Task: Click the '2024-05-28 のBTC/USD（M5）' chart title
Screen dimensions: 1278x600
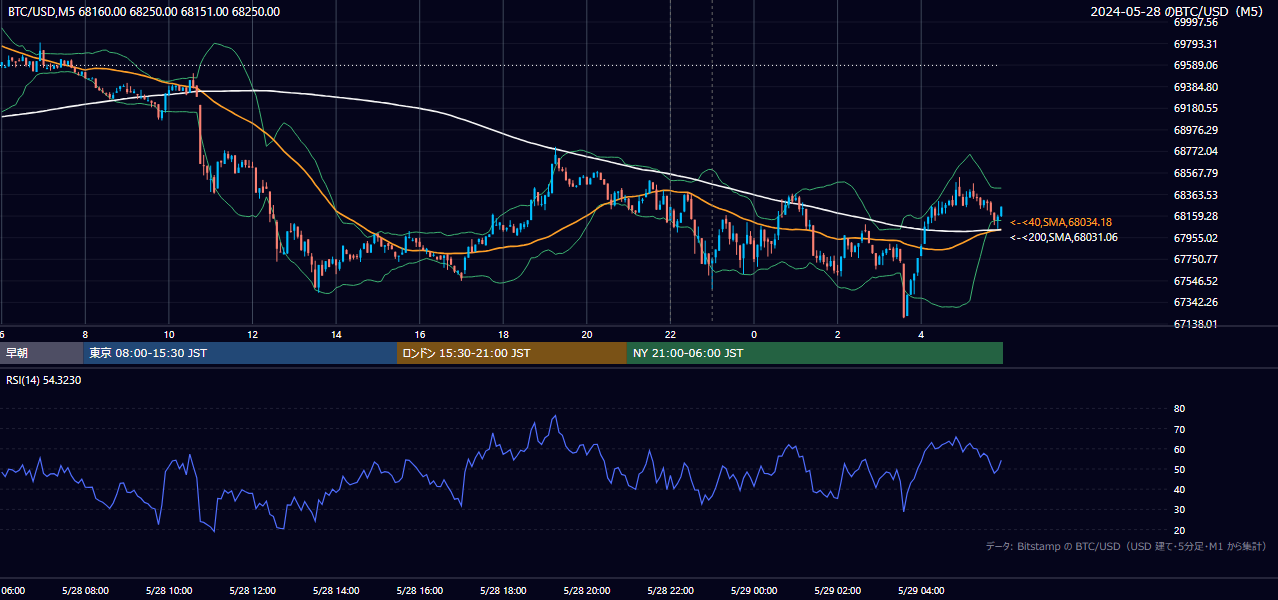Action: click(1179, 12)
